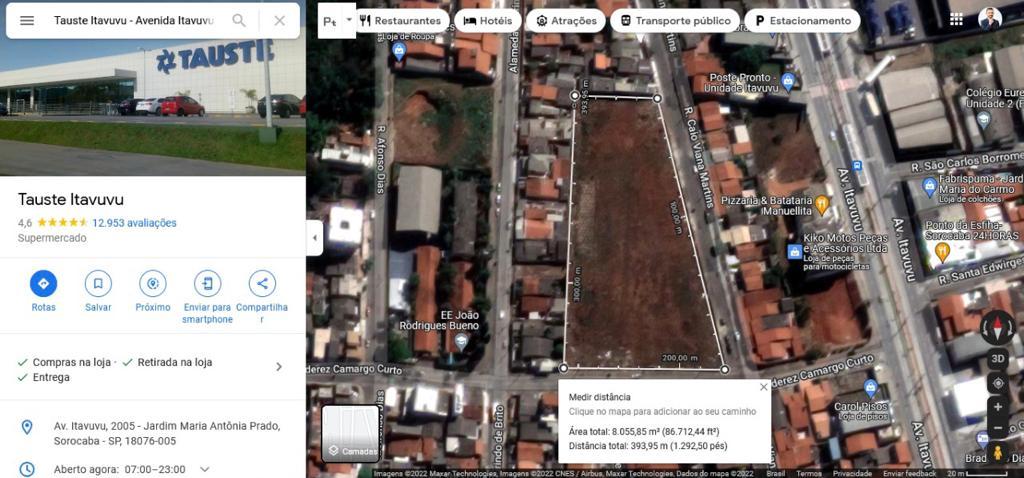
Task: Open the Pt language dropdown arrow
Action: 349,20
